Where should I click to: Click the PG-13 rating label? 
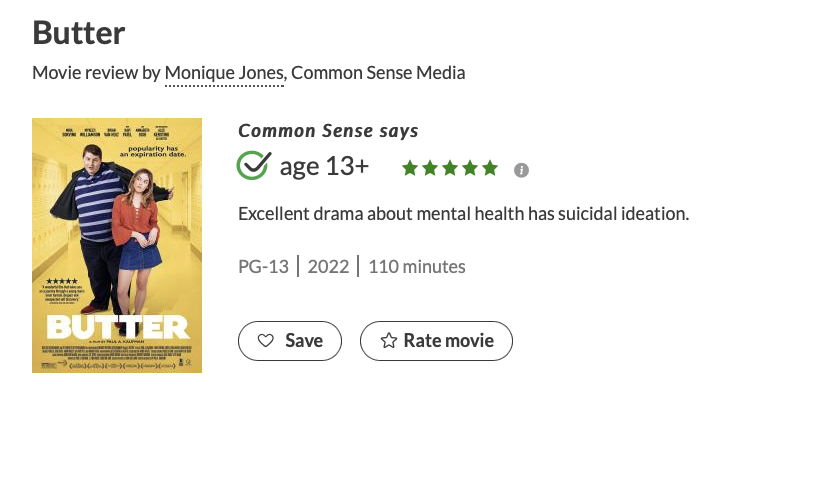(264, 267)
